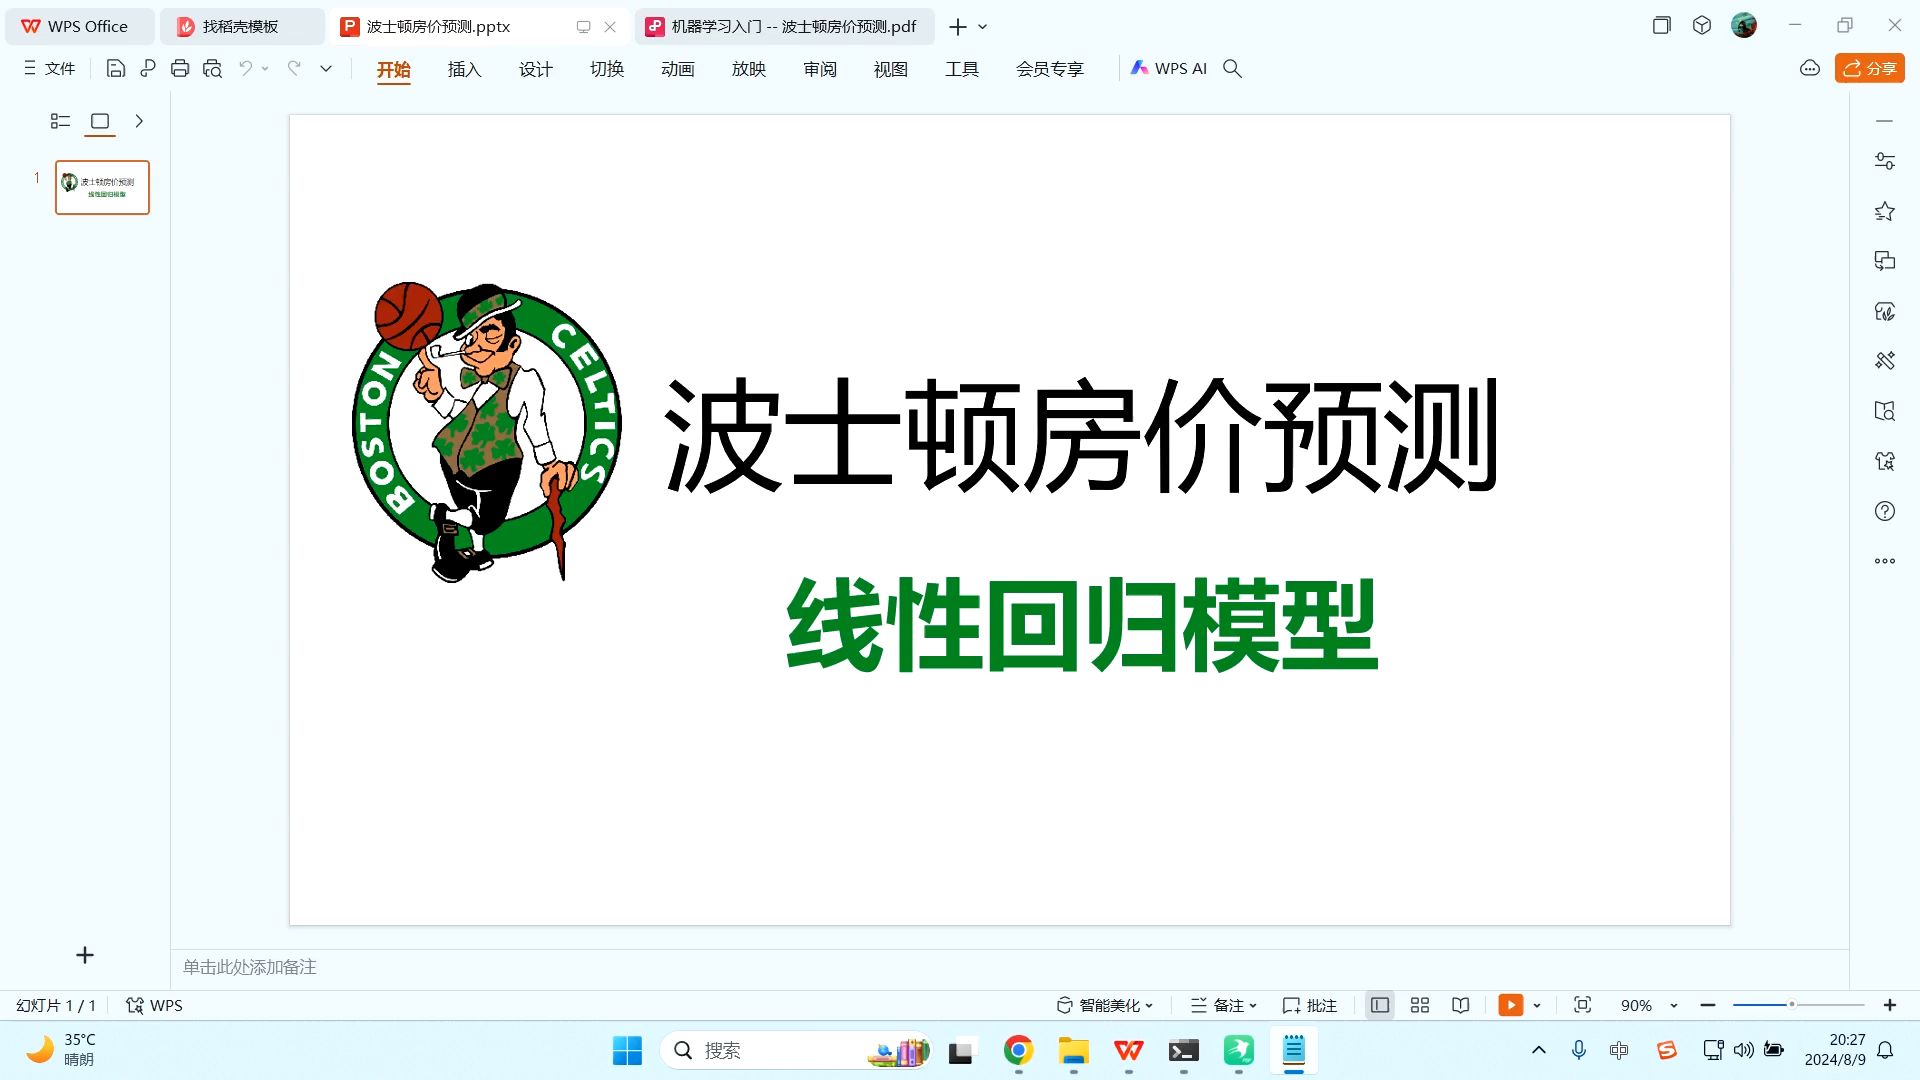Screen dimensions: 1920x1080
Task: Open the book search icon in right sidebar
Action: tap(1885, 411)
